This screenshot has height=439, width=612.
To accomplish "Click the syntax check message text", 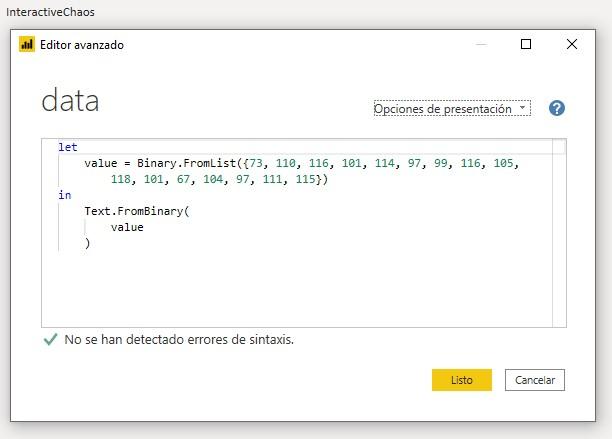I will coord(179,339).
